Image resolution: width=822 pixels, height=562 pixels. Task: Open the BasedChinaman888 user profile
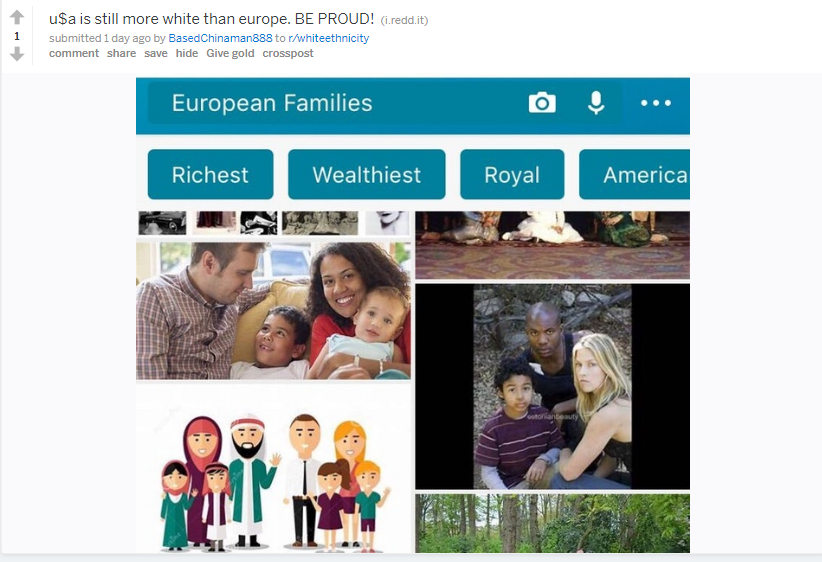[x=220, y=38]
